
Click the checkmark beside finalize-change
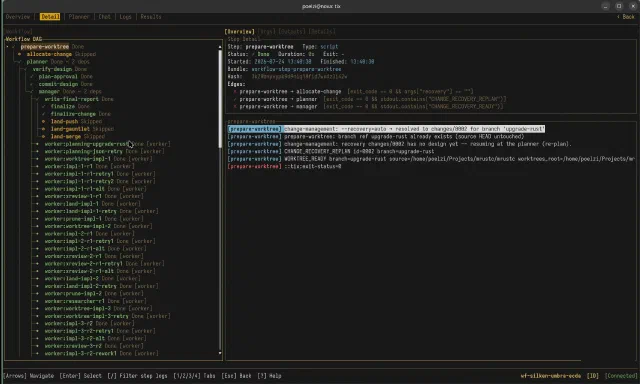click(43, 114)
